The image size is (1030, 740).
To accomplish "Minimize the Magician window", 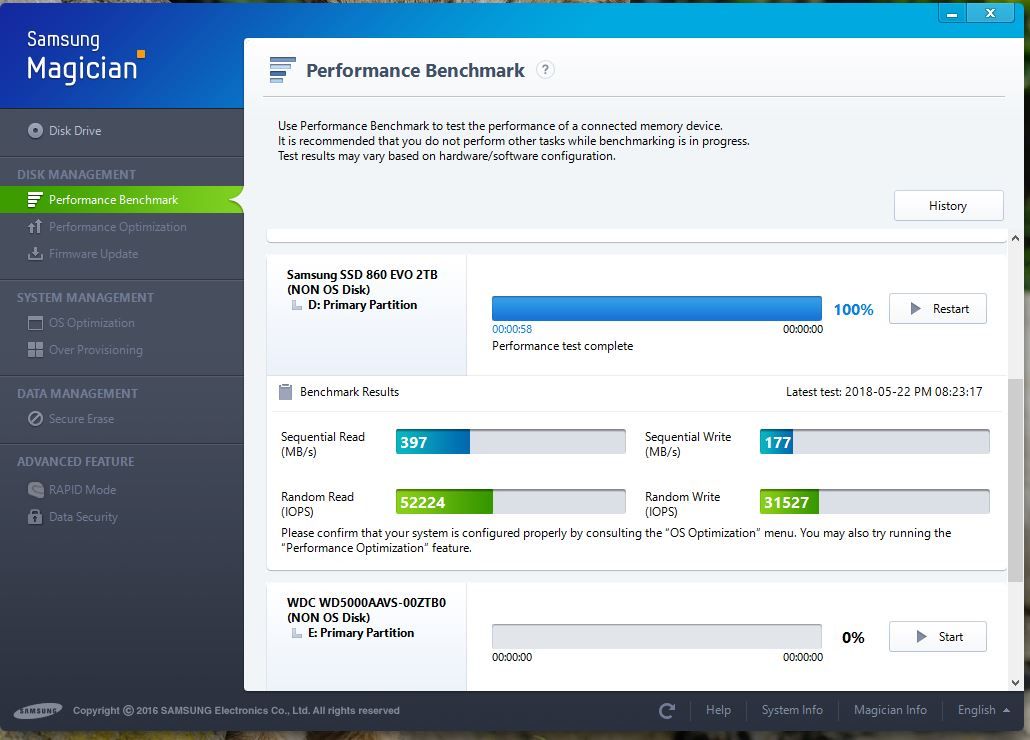I will (952, 13).
